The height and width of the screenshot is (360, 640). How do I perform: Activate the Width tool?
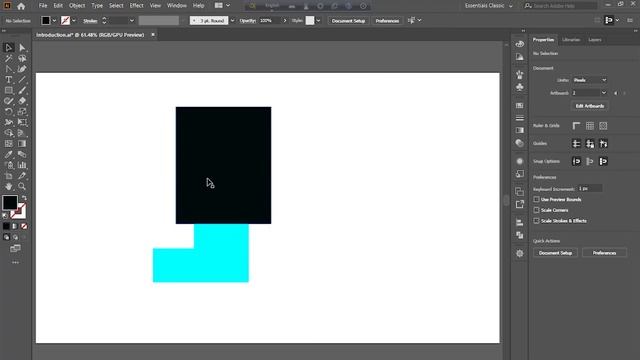point(9,122)
